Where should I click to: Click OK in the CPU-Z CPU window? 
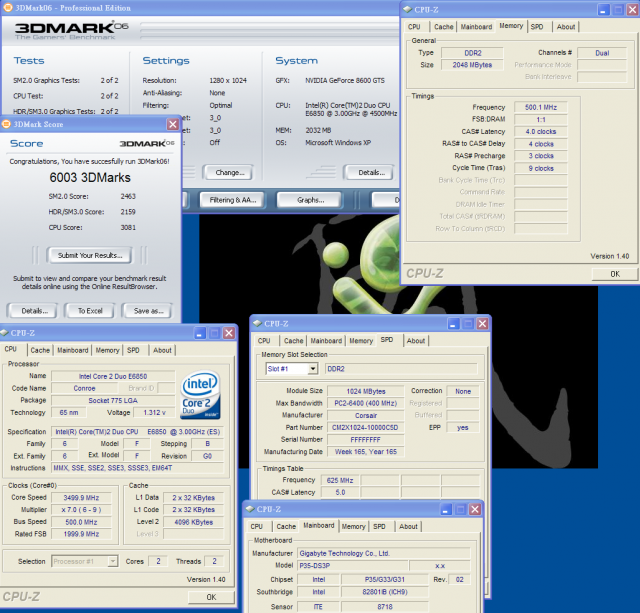[211, 597]
